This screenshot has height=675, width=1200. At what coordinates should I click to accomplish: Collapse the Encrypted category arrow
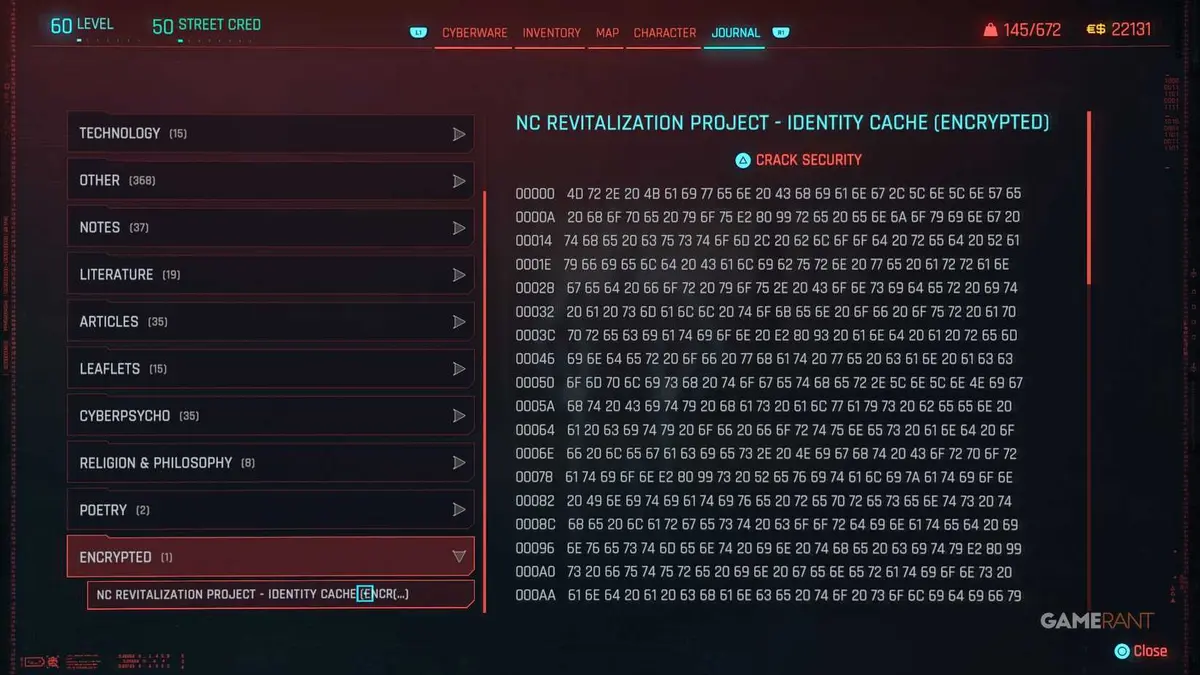pos(459,557)
